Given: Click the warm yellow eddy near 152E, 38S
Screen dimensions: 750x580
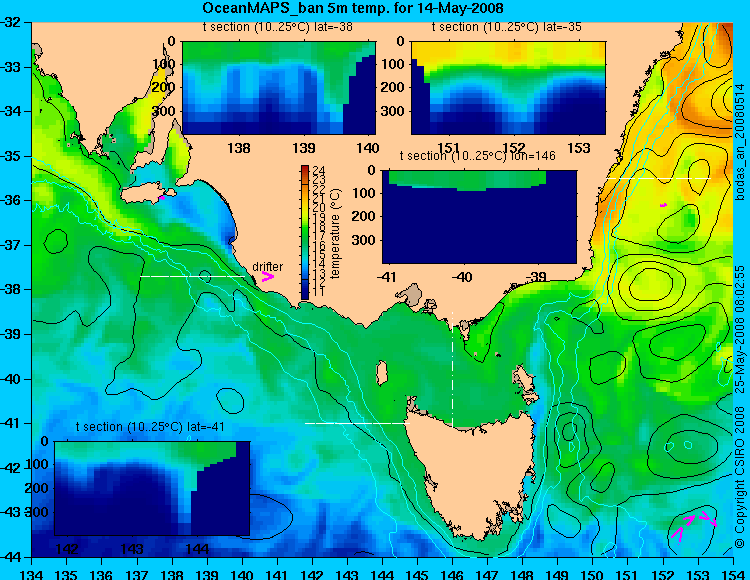Looking at the screenshot, I should pos(651,287).
